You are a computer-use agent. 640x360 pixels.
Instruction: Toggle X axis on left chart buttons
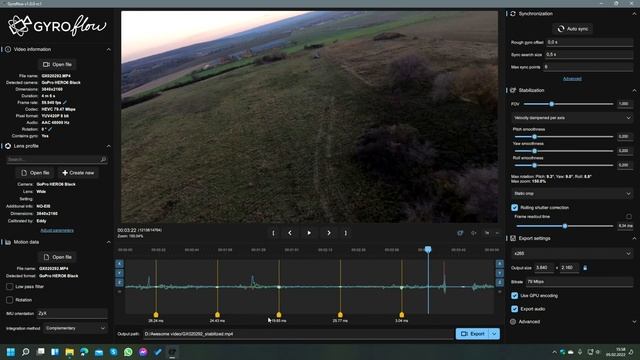pos(119,264)
